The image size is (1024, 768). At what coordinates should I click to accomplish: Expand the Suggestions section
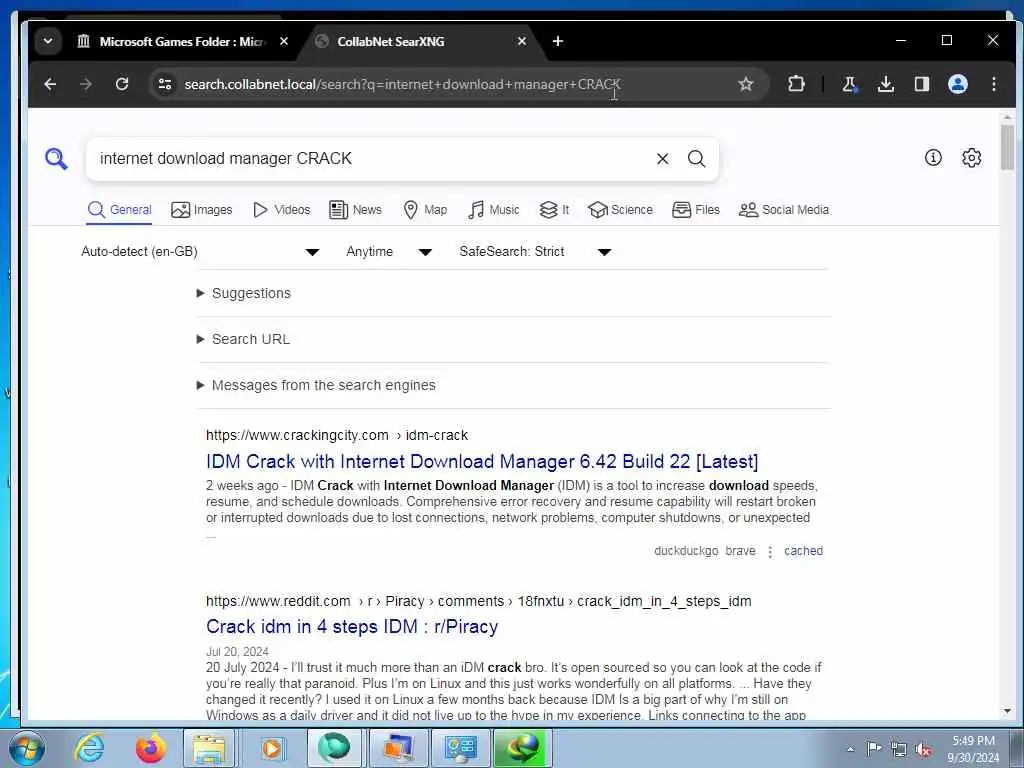click(x=244, y=293)
